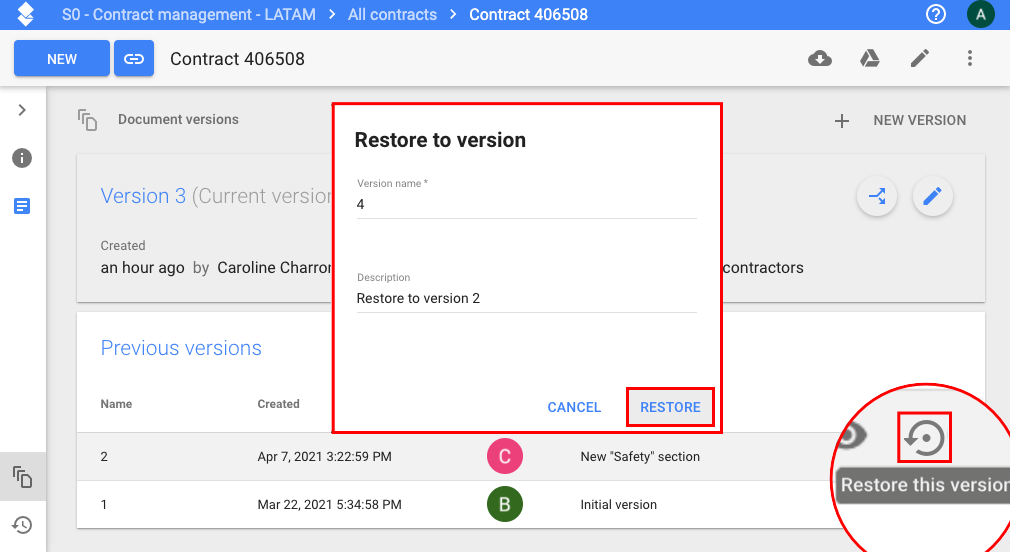1010x552 pixels.
Task: Click the Initial version description
Action: [618, 504]
